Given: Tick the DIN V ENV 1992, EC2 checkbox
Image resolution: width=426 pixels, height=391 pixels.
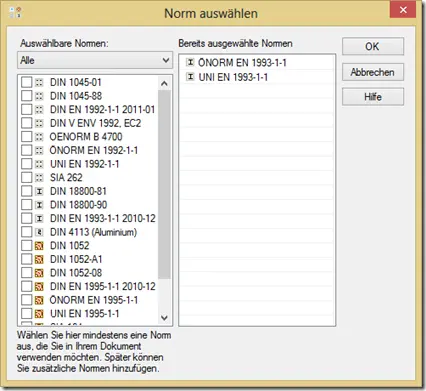Looking at the screenshot, I should [x=27, y=123].
